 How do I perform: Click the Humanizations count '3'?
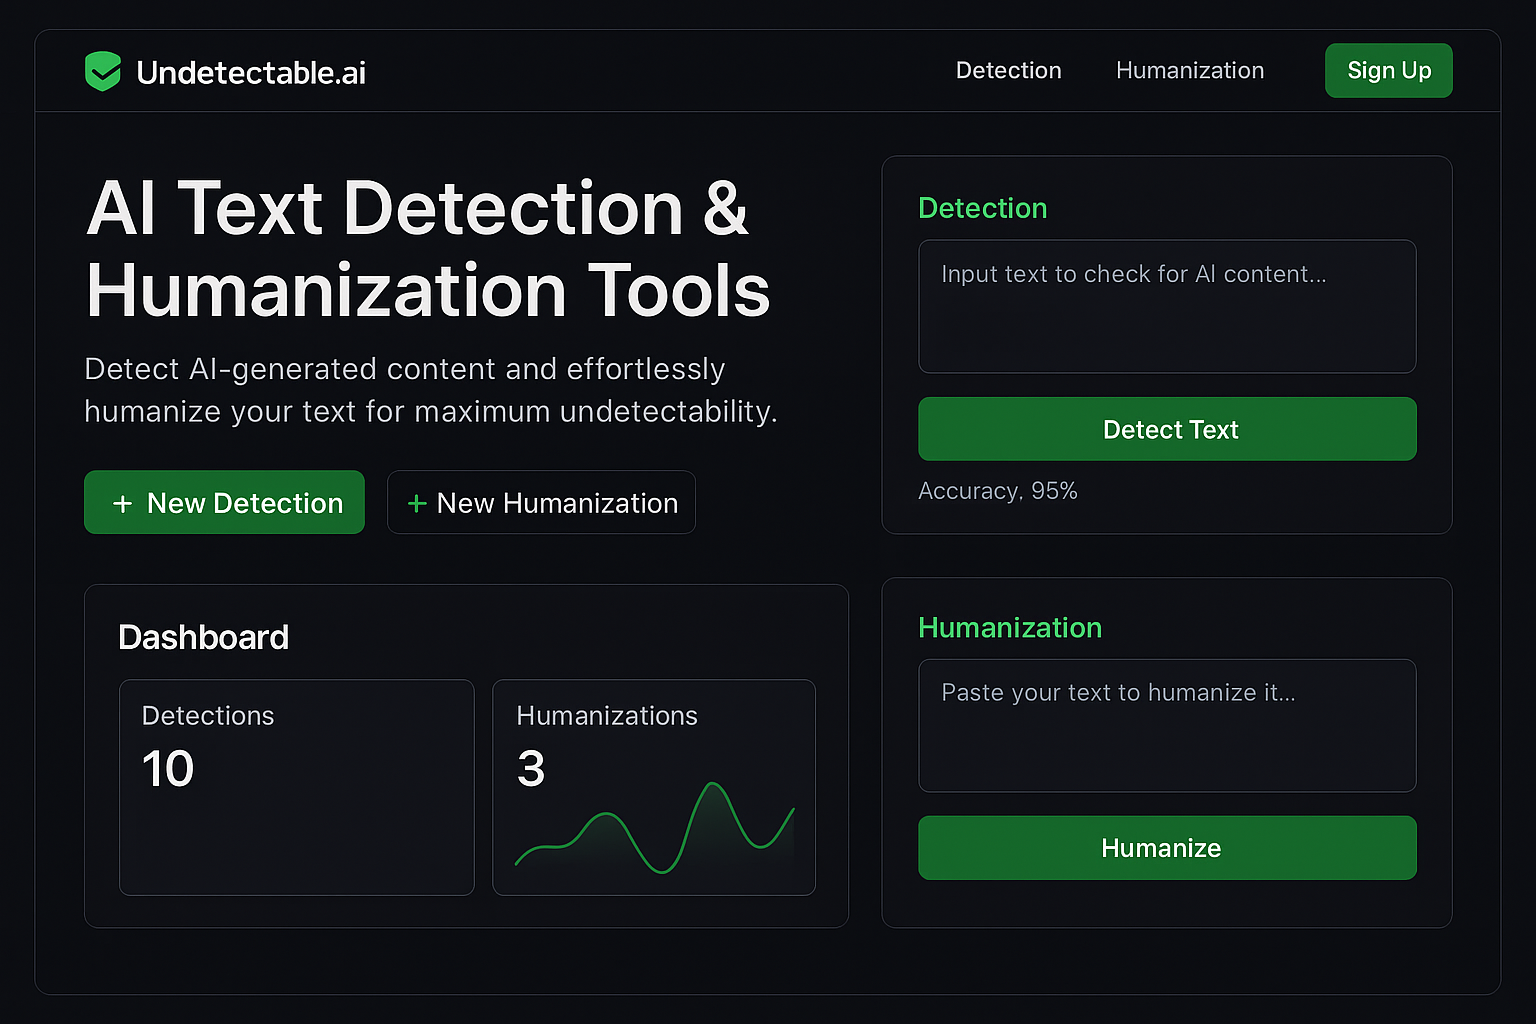531,769
